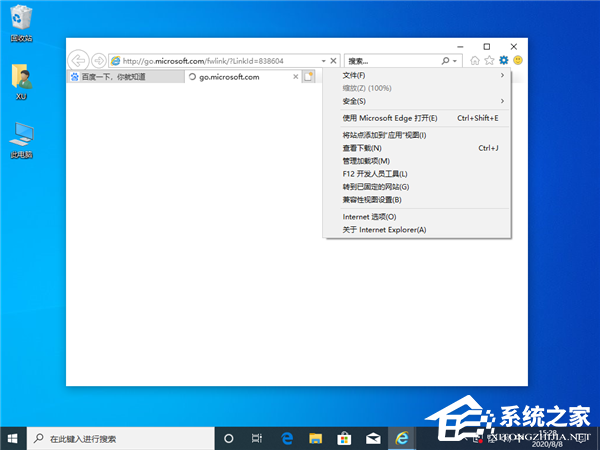Choose 查看下载(N) from menu
The width and height of the screenshot is (600, 450).
point(362,148)
